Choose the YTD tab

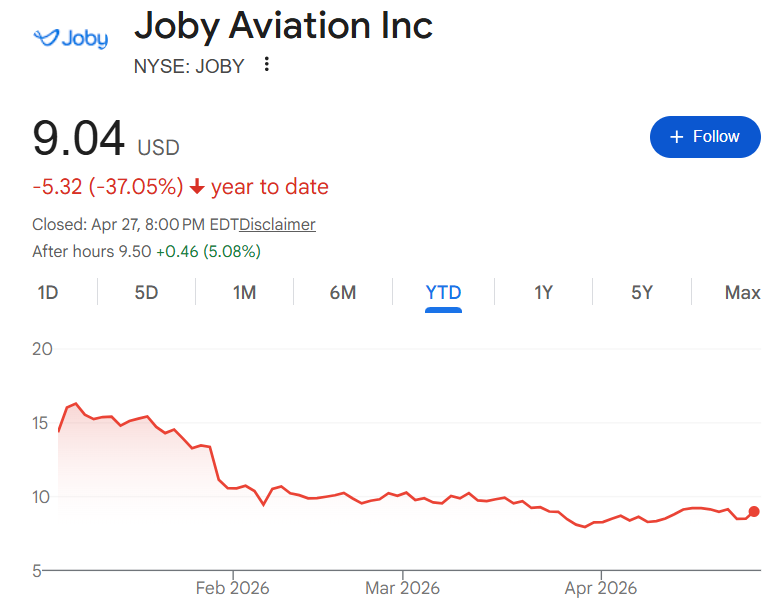pyautogui.click(x=443, y=293)
